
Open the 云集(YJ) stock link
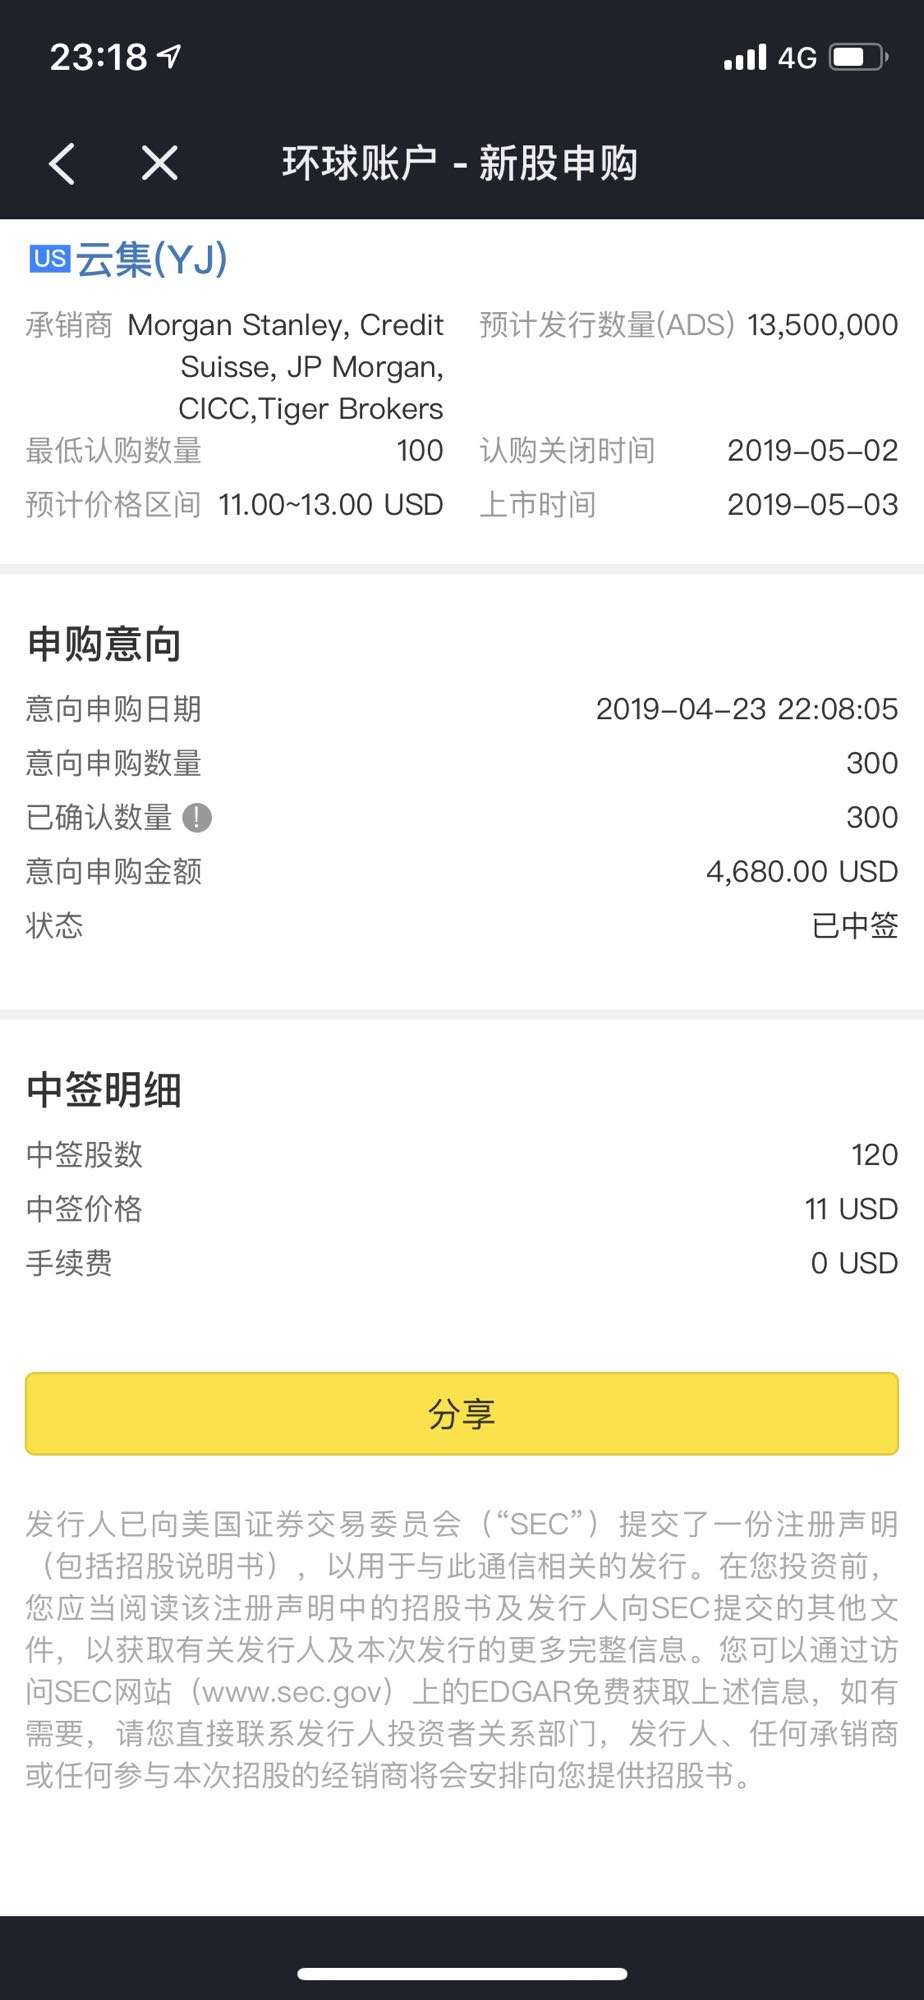(152, 260)
